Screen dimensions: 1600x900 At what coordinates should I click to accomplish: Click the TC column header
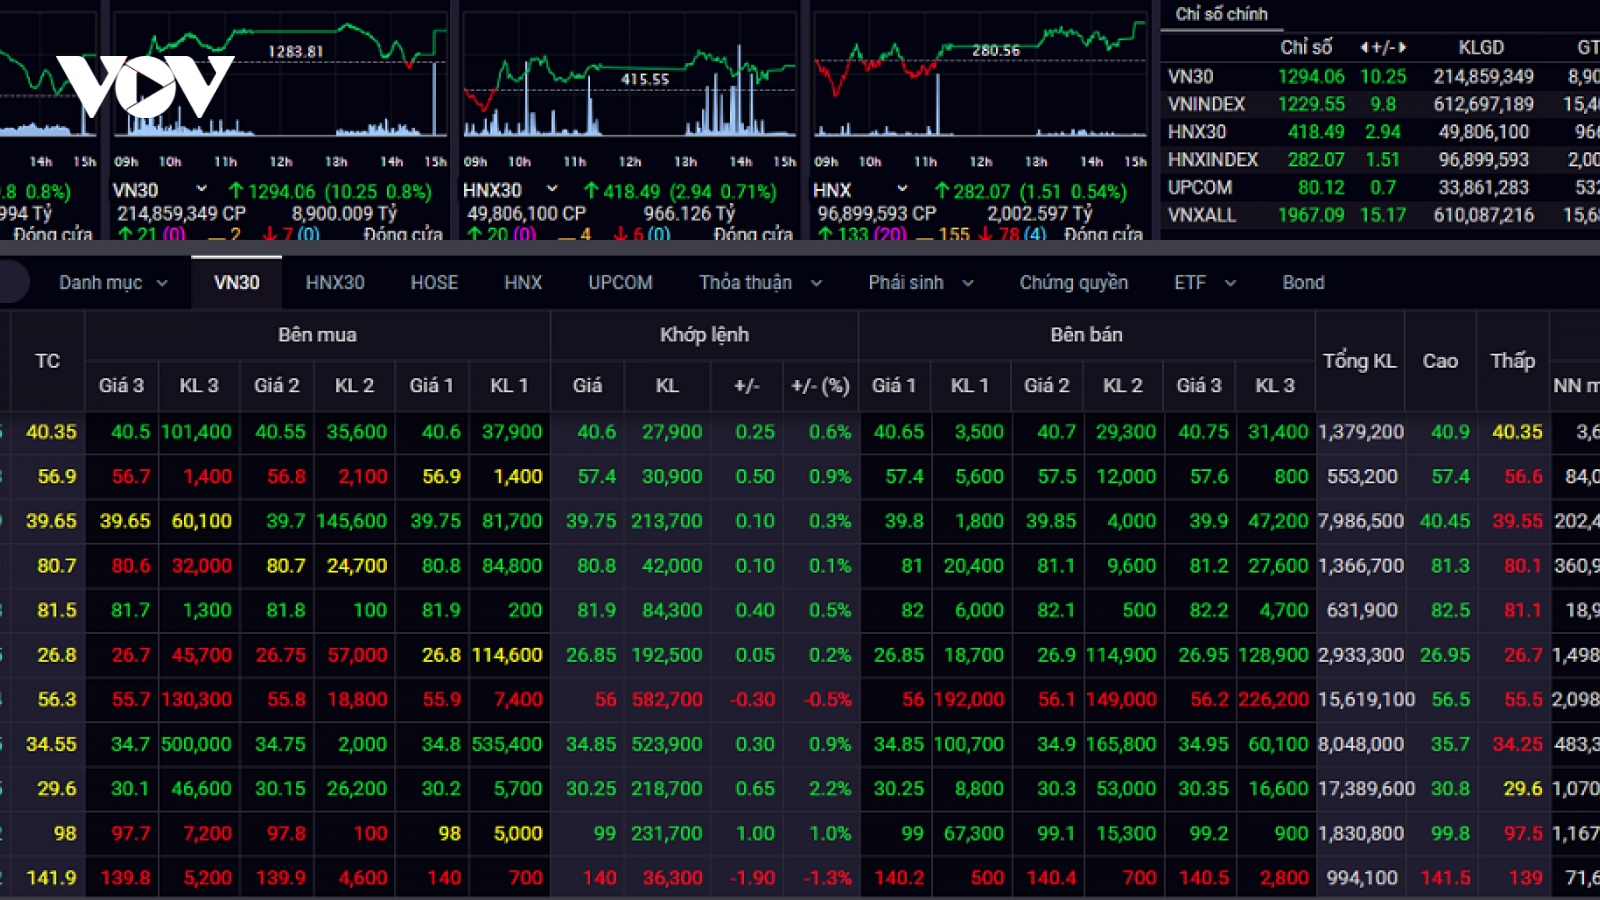pyautogui.click(x=47, y=361)
